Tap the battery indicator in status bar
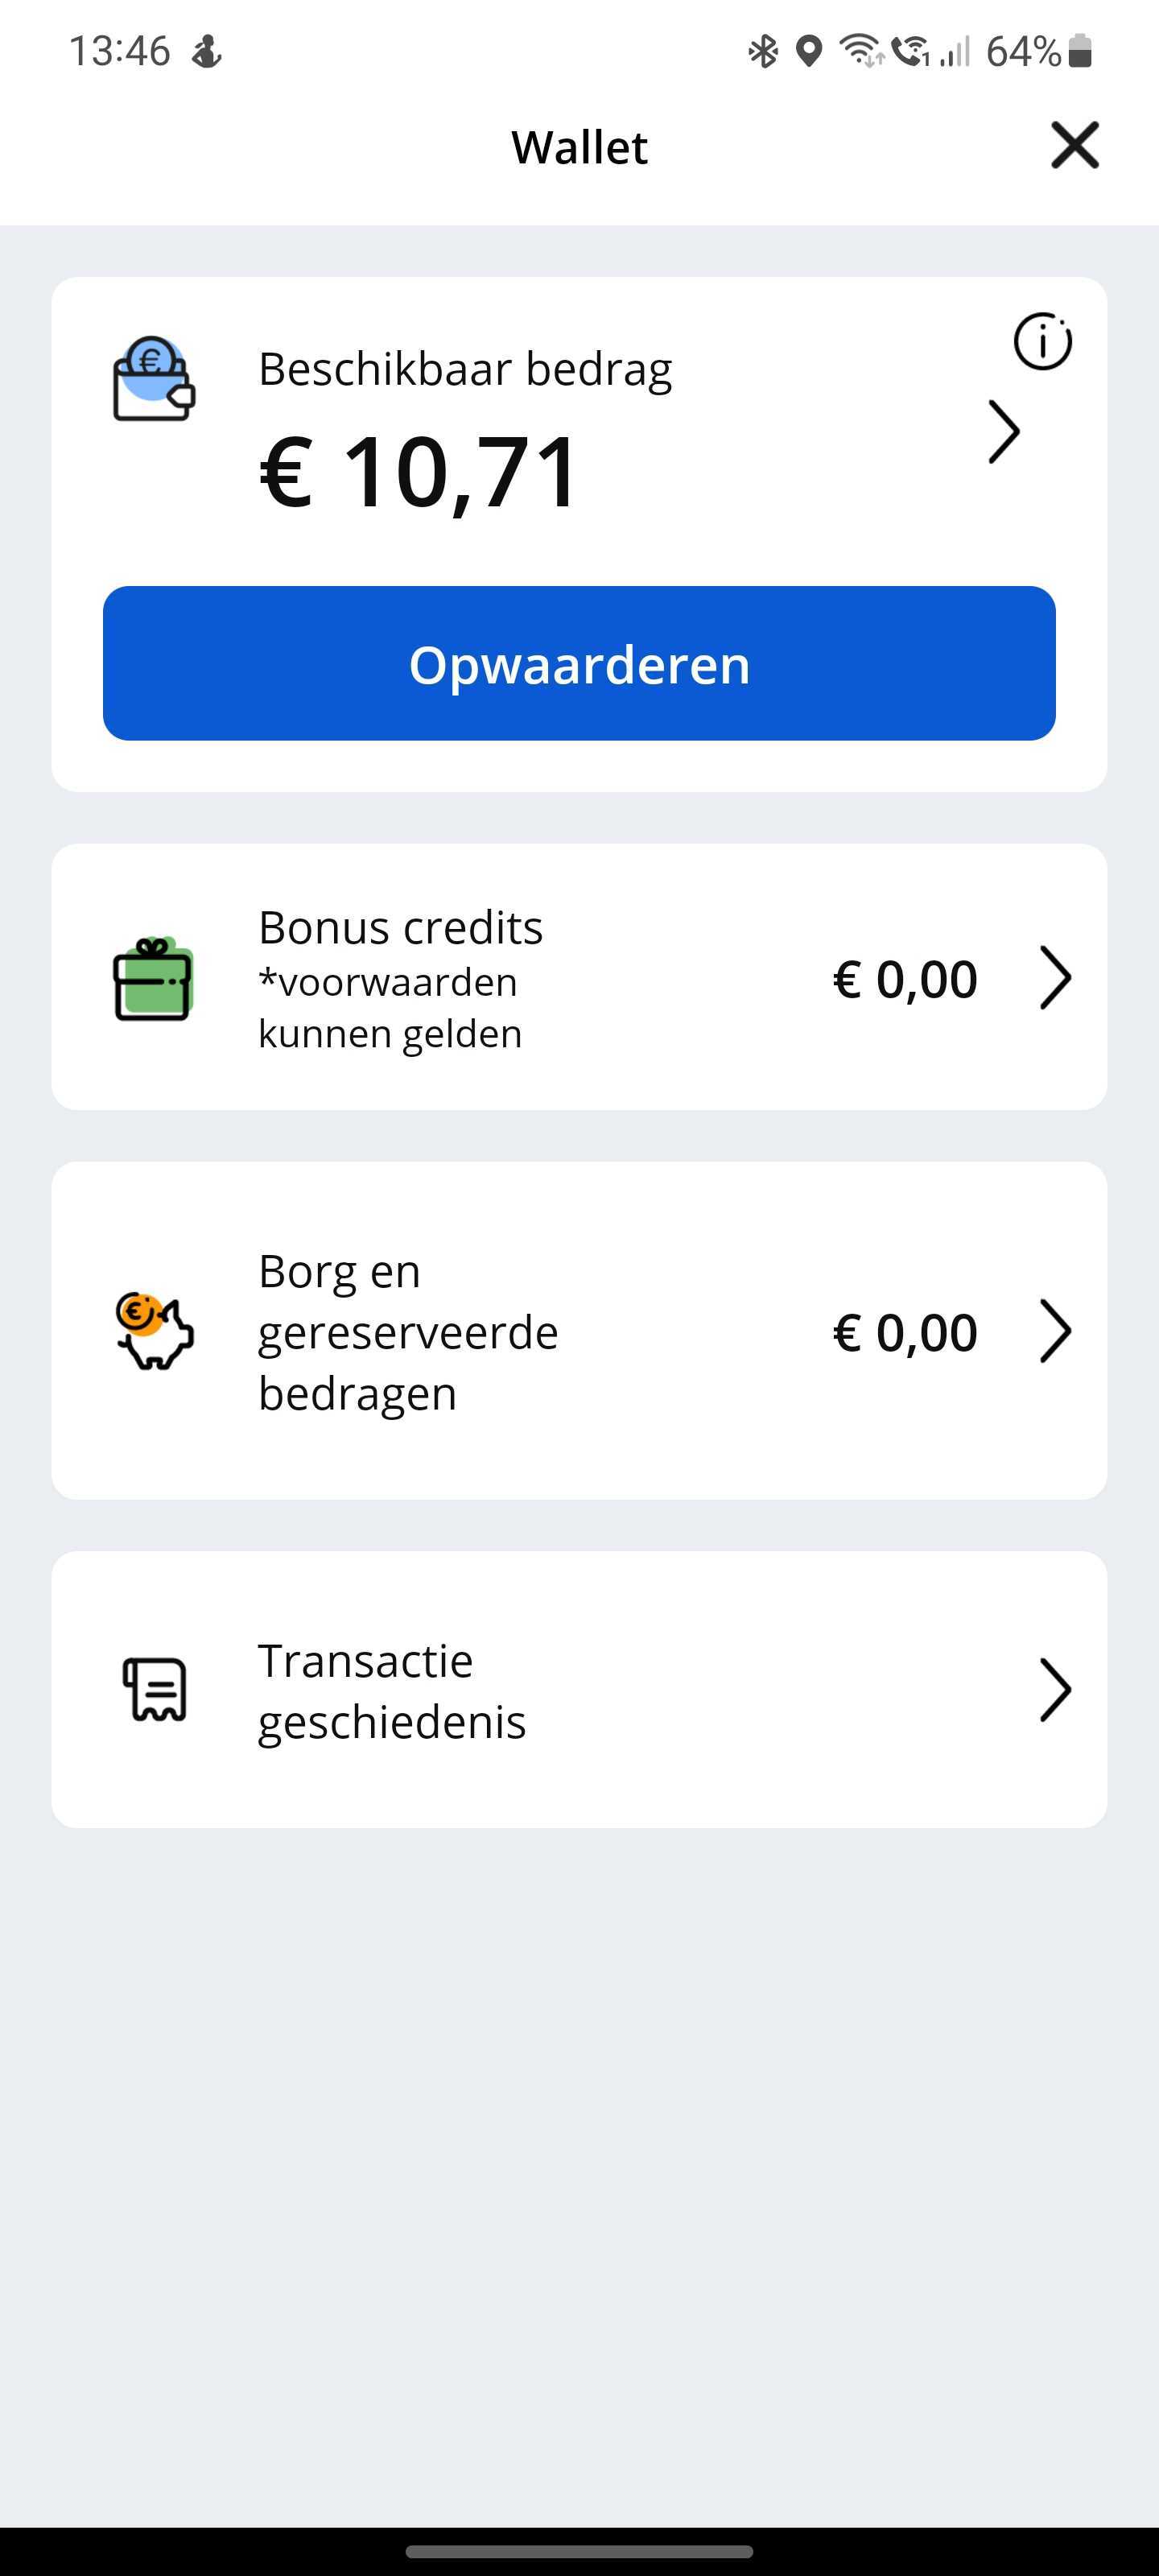1159x2576 pixels. click(1080, 51)
